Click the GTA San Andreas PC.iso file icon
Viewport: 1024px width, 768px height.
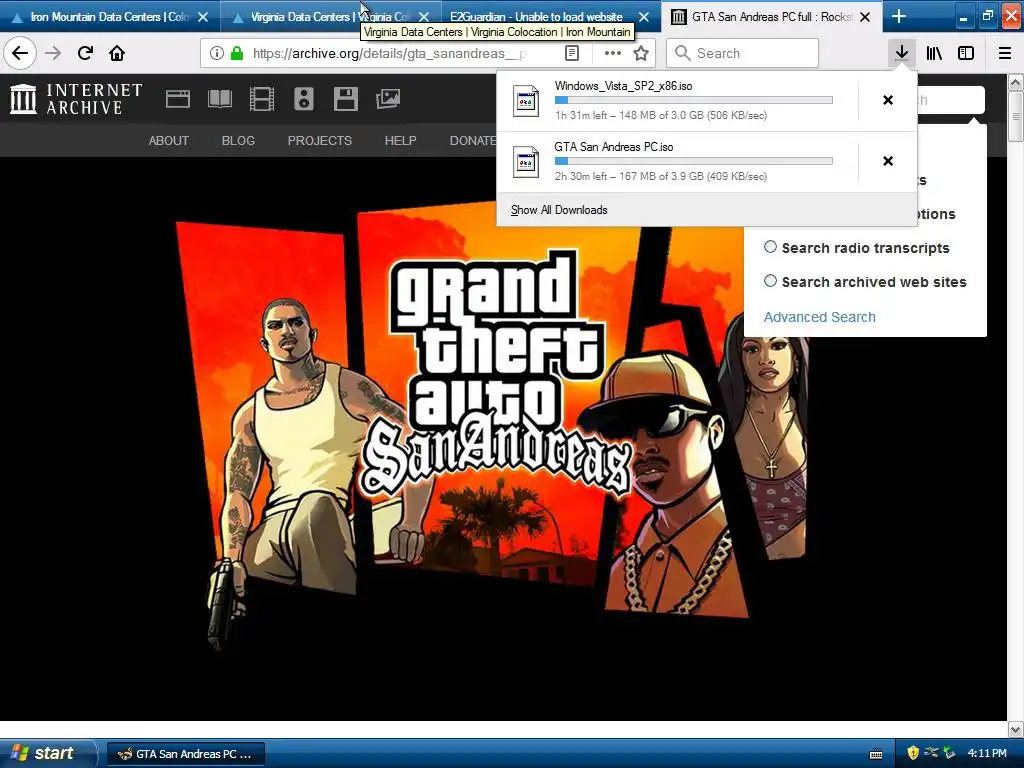[526, 162]
